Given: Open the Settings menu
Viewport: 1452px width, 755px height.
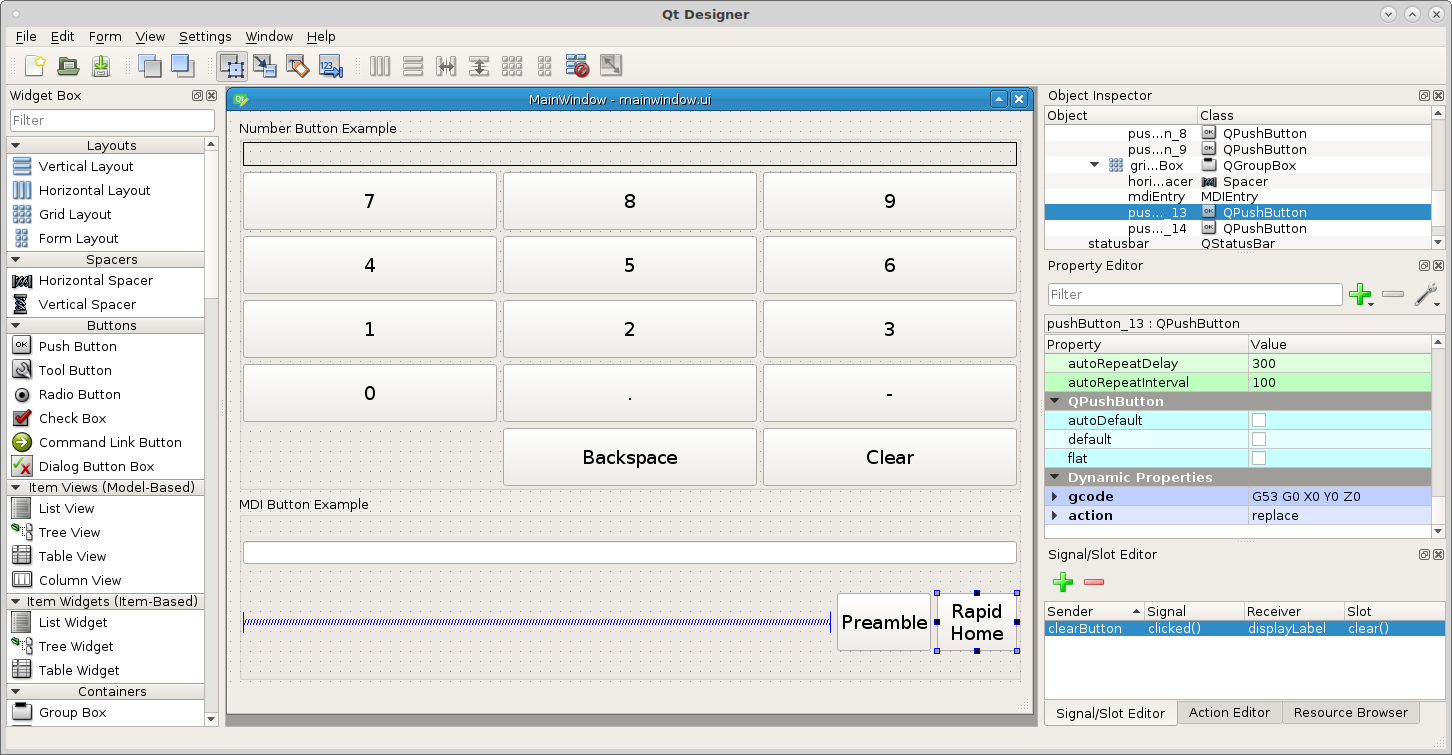Looking at the screenshot, I should 205,36.
